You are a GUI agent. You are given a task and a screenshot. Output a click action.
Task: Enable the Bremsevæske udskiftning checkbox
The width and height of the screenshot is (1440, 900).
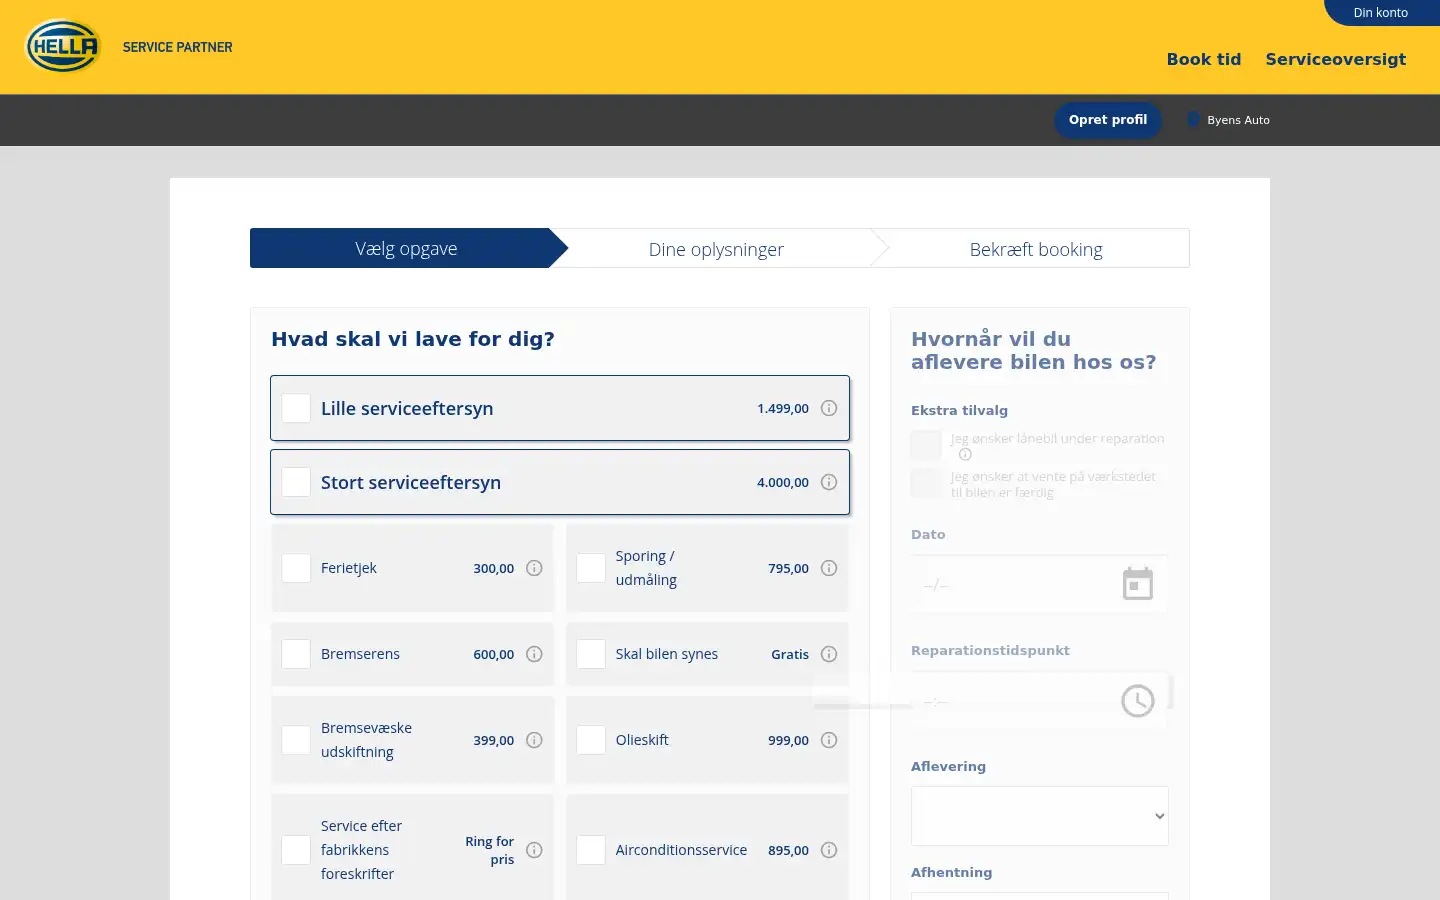click(296, 740)
